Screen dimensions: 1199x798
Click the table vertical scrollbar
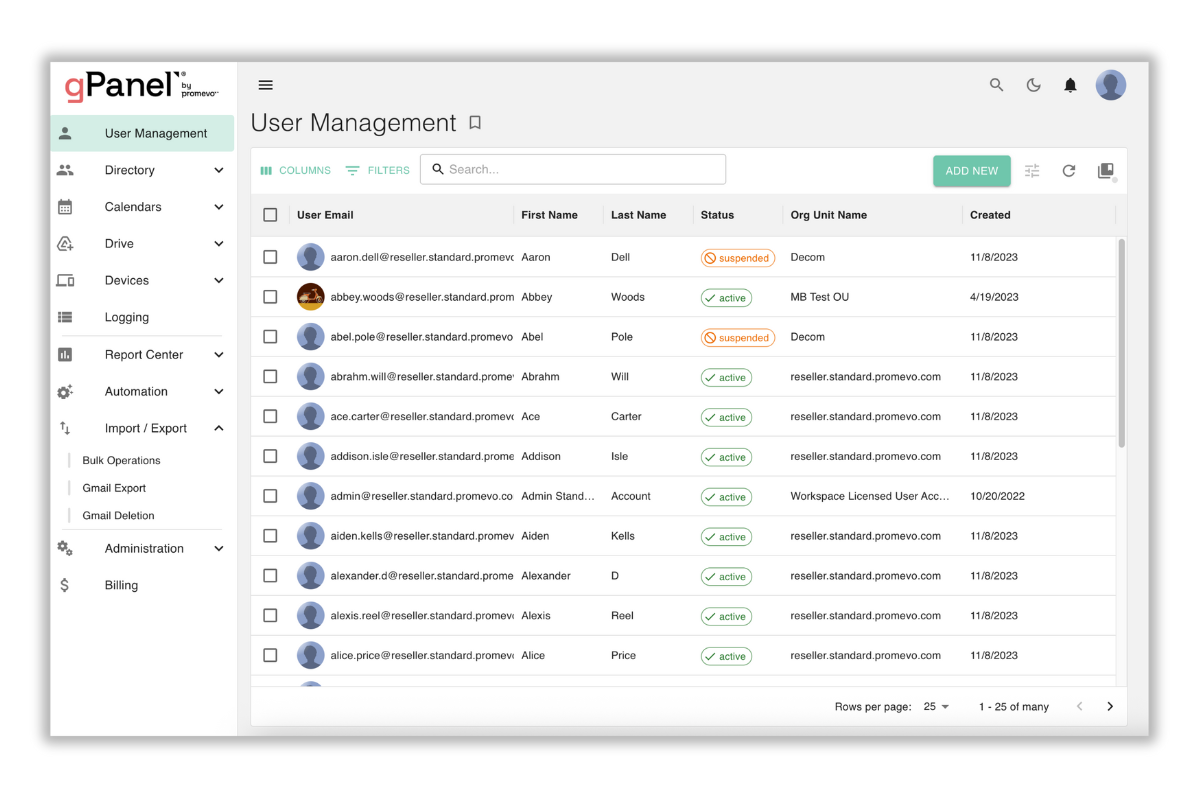click(1121, 342)
